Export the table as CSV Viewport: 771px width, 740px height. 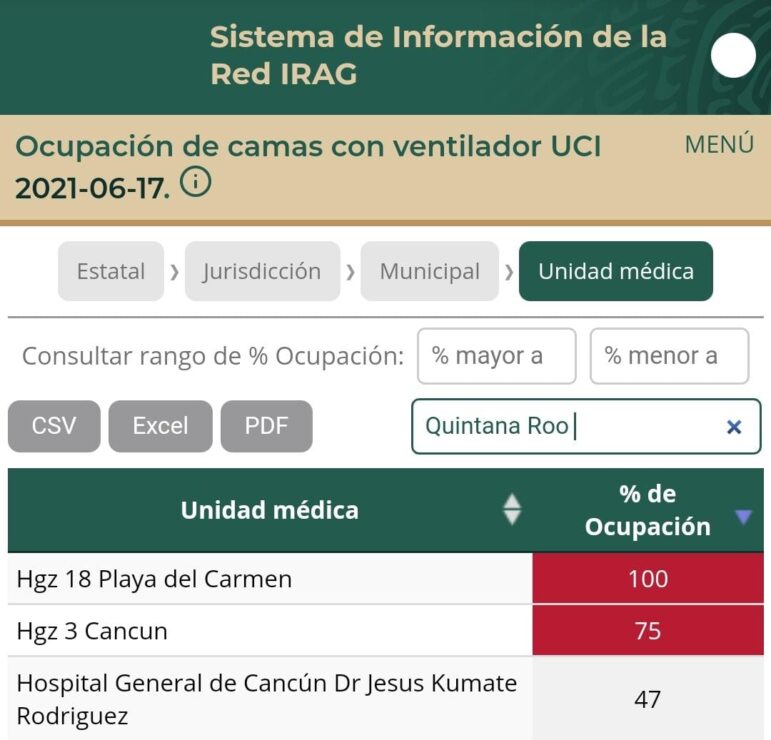tap(54, 426)
